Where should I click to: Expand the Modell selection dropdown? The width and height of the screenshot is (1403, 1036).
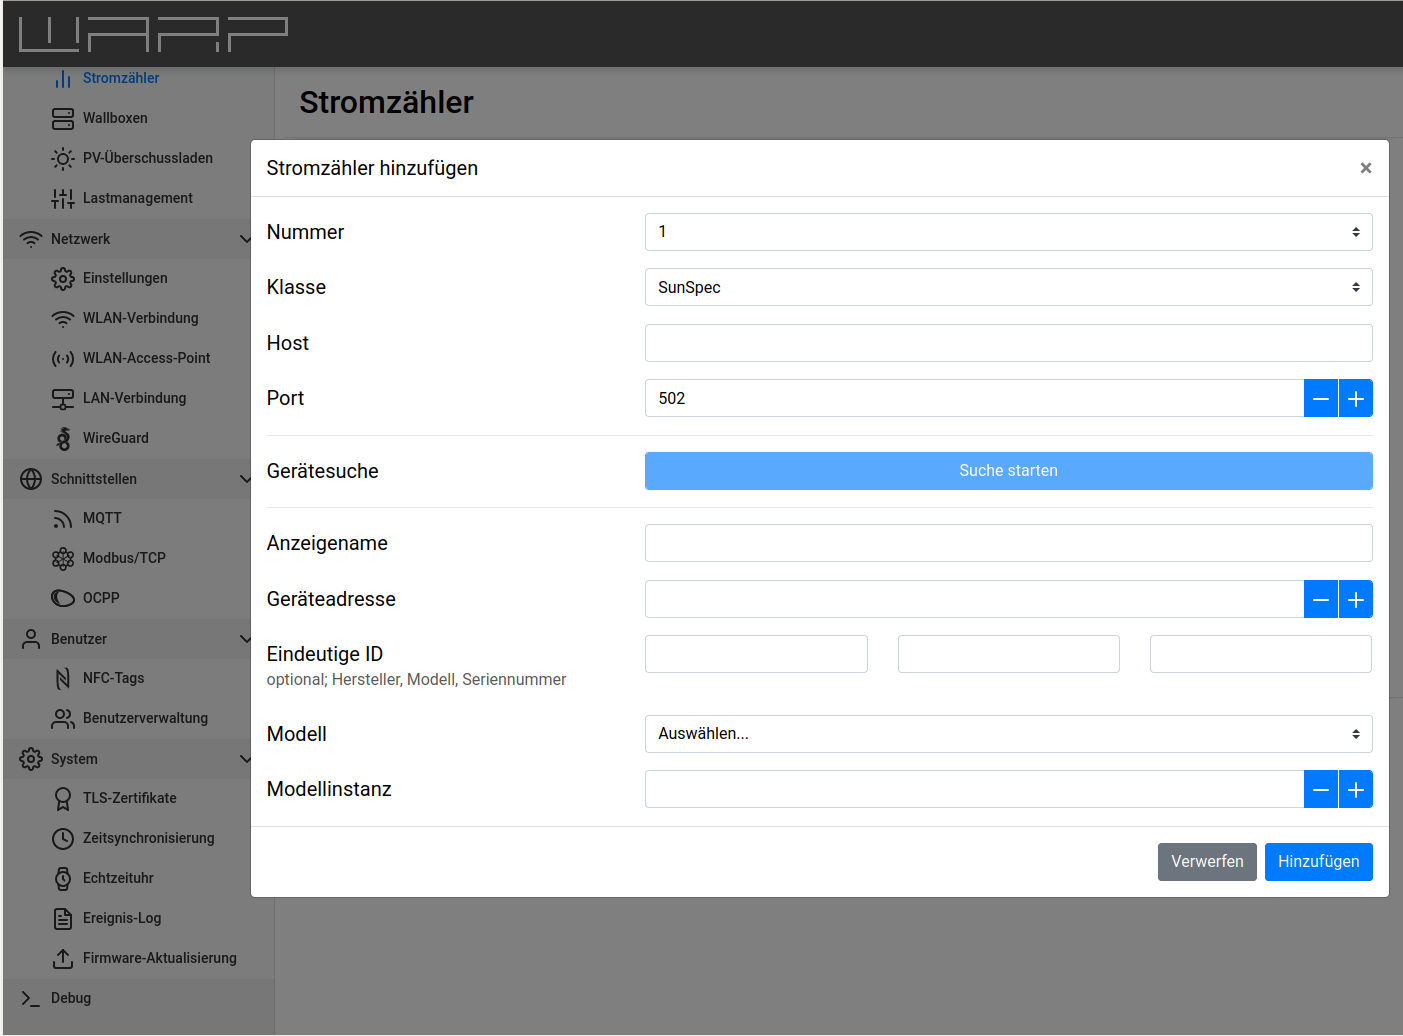pos(1008,734)
